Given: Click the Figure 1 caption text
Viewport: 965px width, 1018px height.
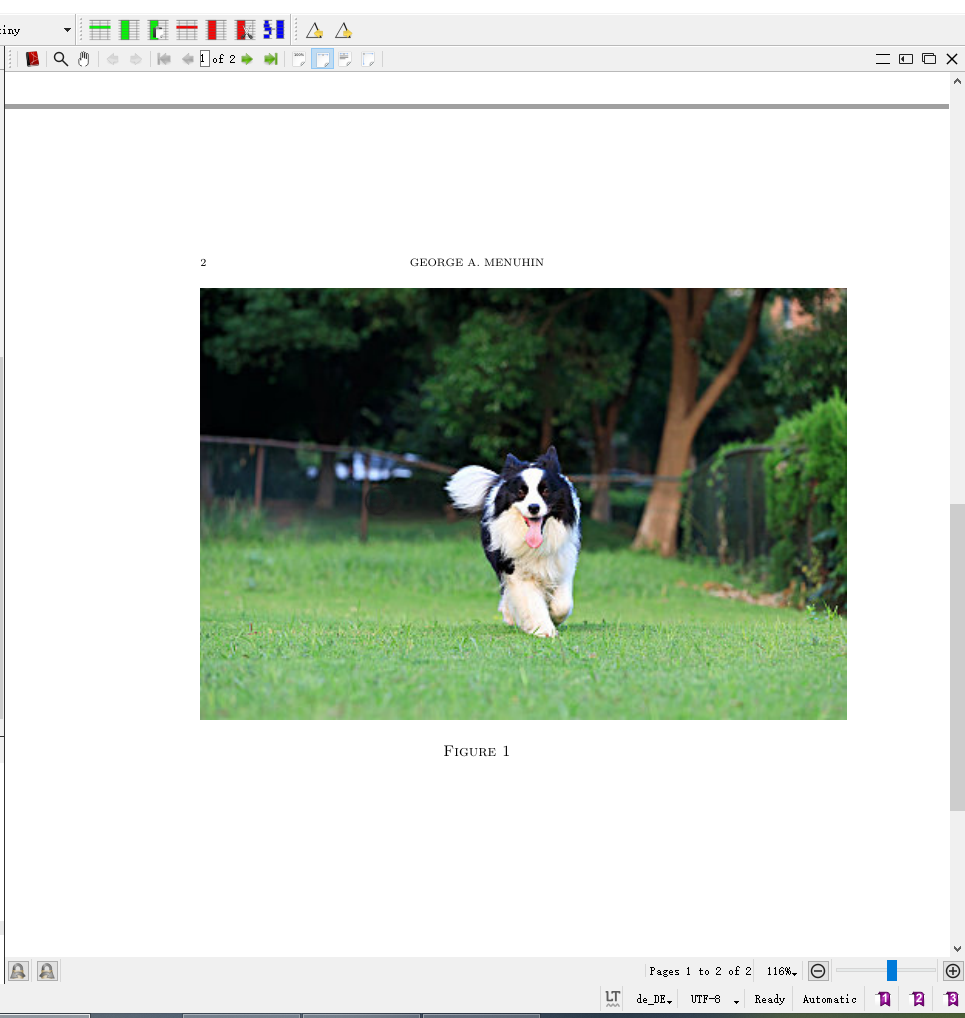Looking at the screenshot, I should click(x=477, y=751).
